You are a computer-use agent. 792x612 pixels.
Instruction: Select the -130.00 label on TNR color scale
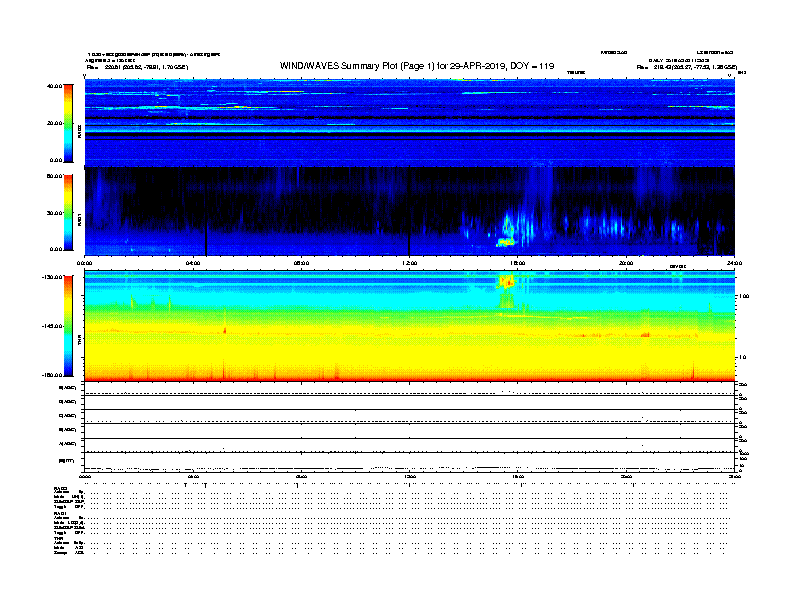[x=52, y=277]
